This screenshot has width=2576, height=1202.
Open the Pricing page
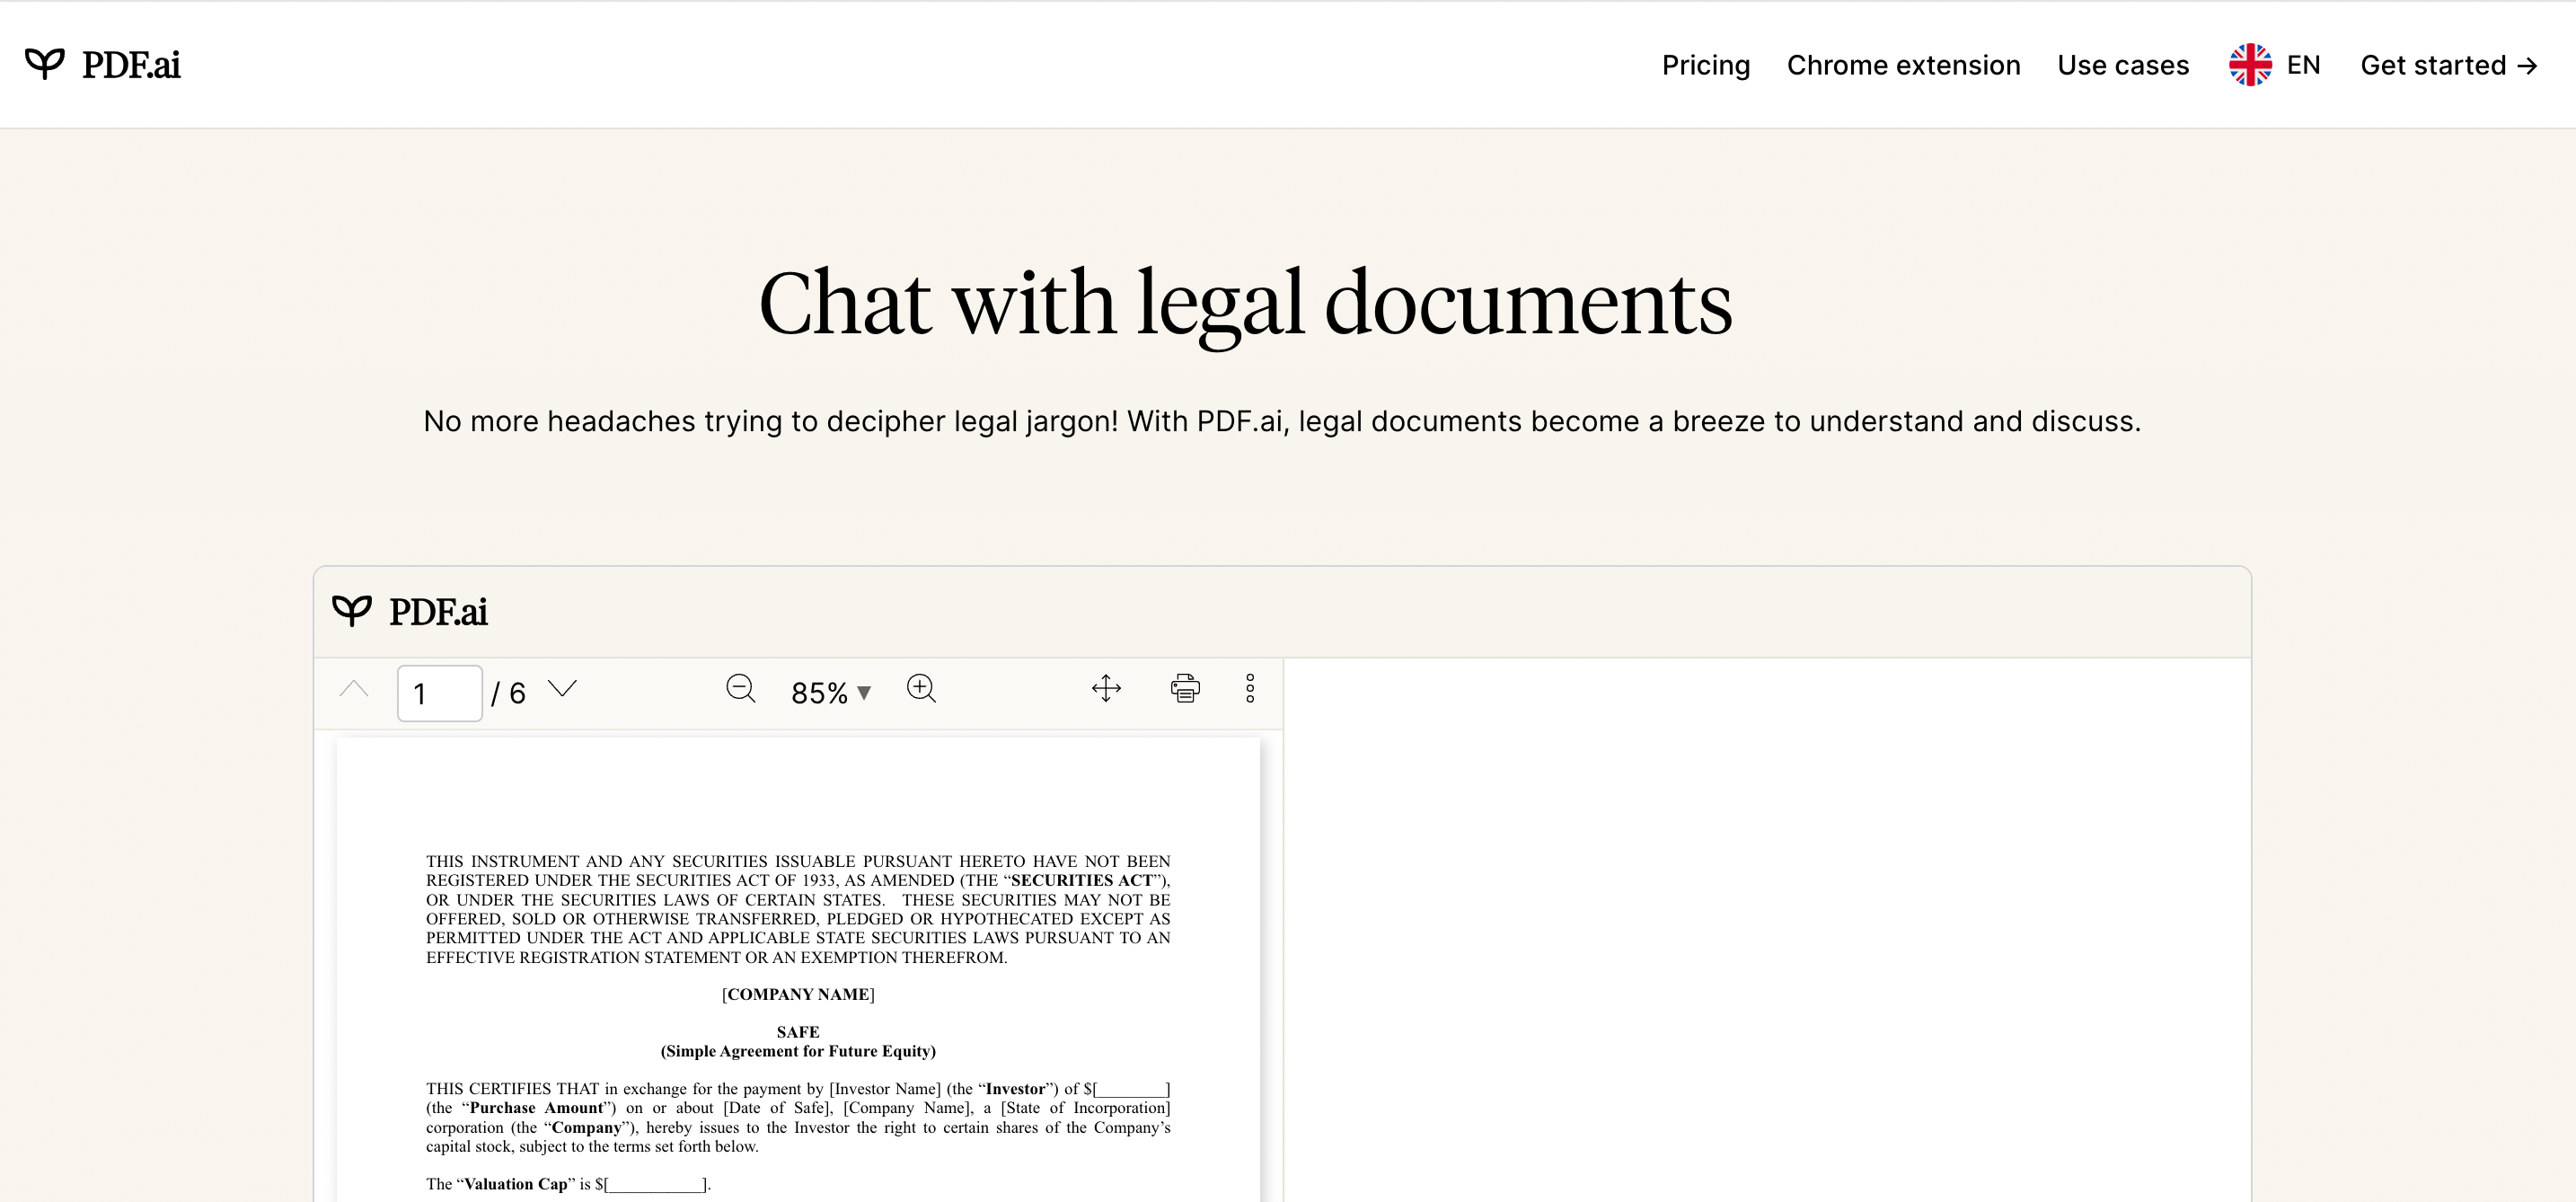click(x=1705, y=65)
